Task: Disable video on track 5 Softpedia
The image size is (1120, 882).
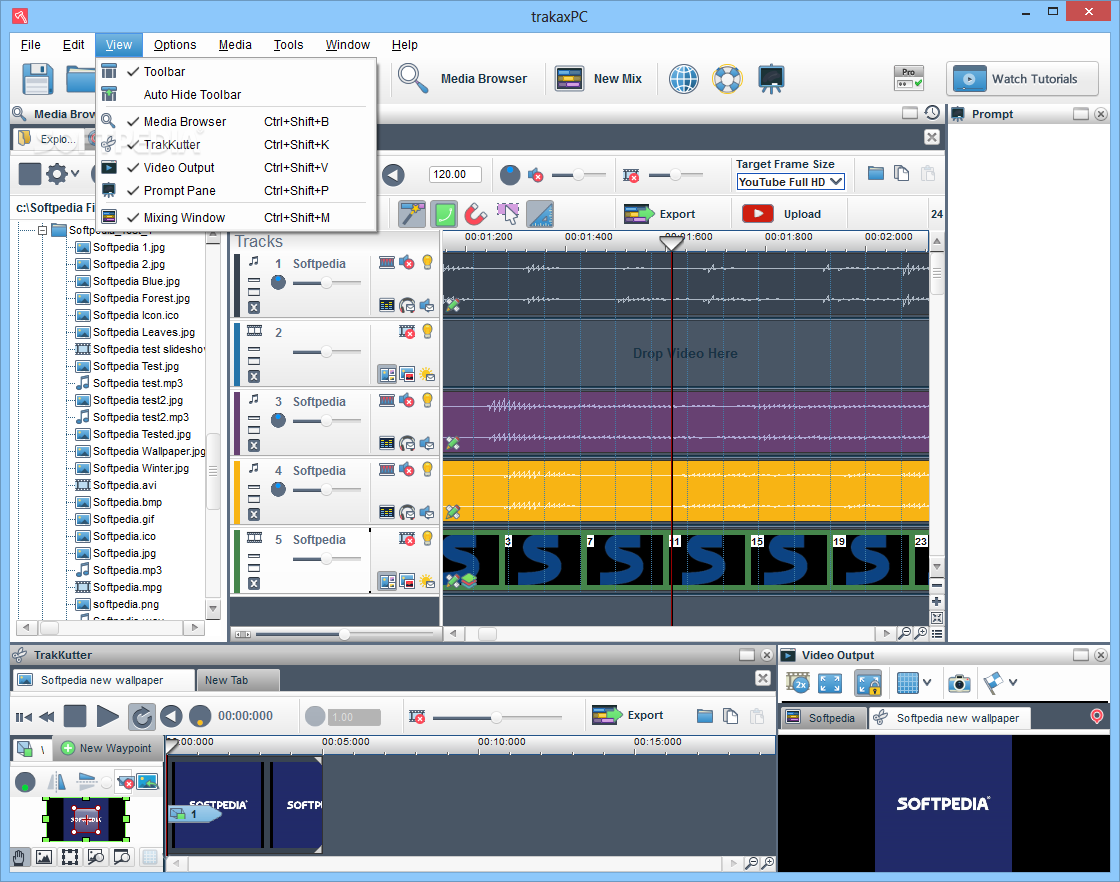Action: 407,538
